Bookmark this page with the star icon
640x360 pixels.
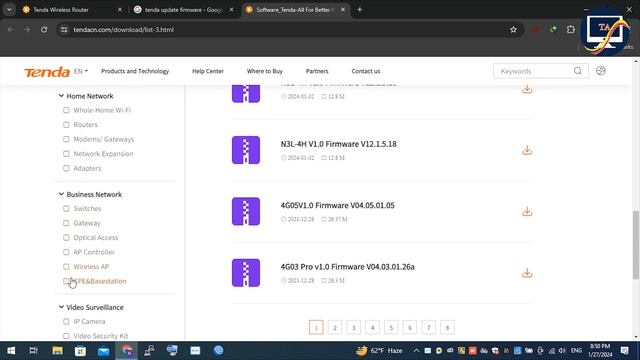[513, 29]
